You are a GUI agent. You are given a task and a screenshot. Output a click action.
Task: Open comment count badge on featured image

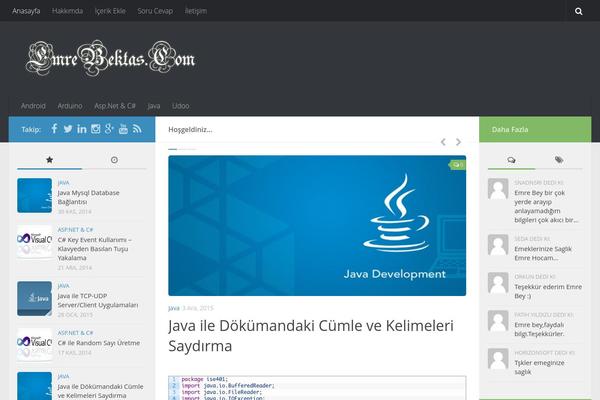[x=458, y=165]
